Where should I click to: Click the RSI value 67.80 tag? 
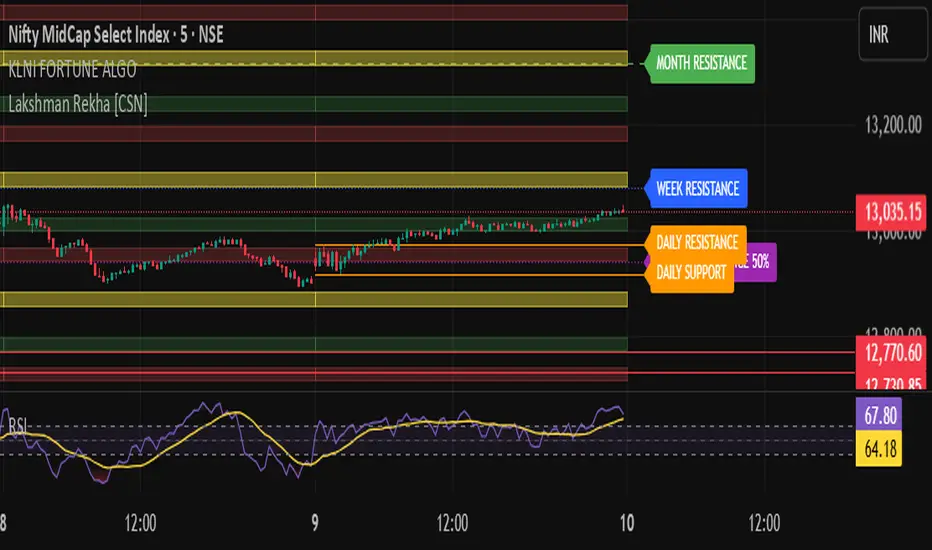pyautogui.click(x=879, y=414)
